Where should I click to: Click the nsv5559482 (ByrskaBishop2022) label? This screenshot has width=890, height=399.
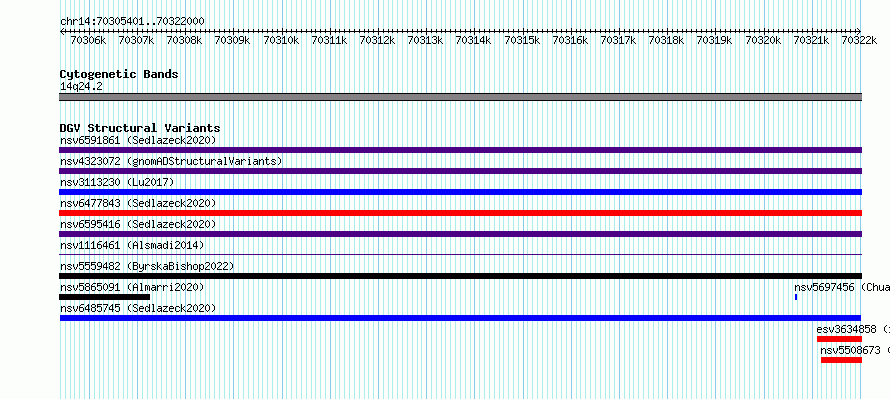(146, 266)
